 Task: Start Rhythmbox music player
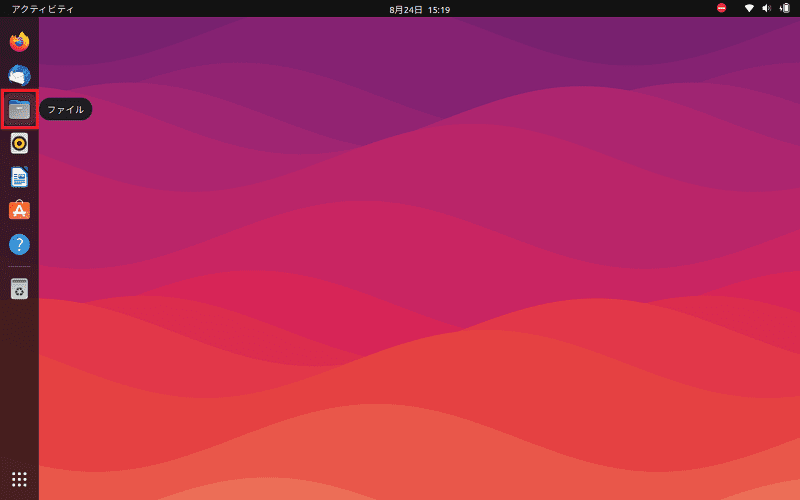click(x=19, y=143)
